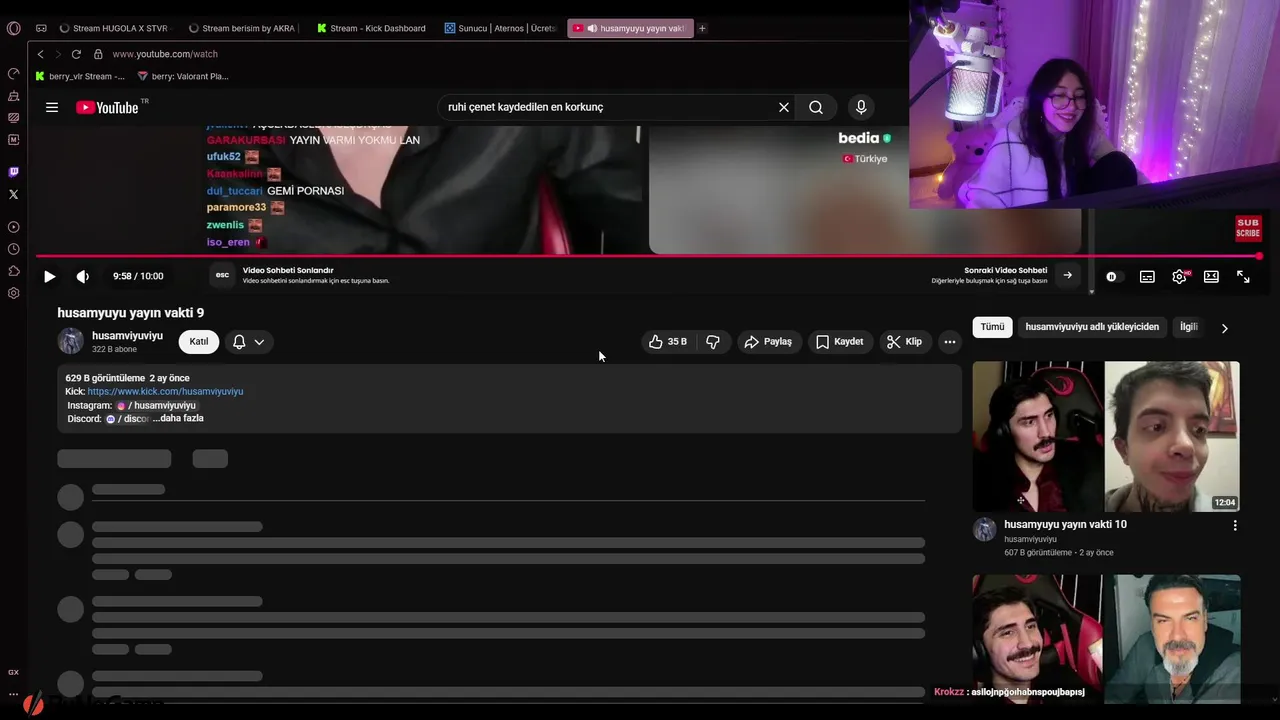Select the Tümü filter chip
Screen dimensions: 1280x720
[992, 327]
